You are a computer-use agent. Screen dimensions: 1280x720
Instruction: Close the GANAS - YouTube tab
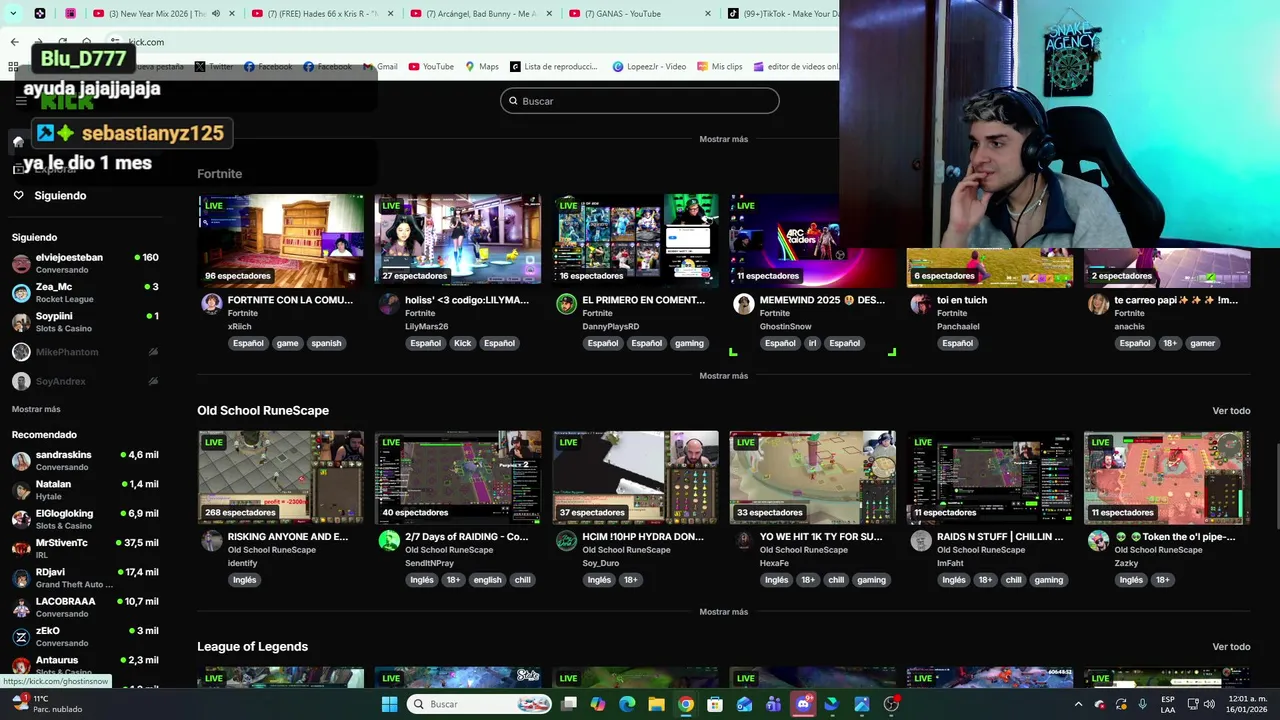[x=708, y=14]
